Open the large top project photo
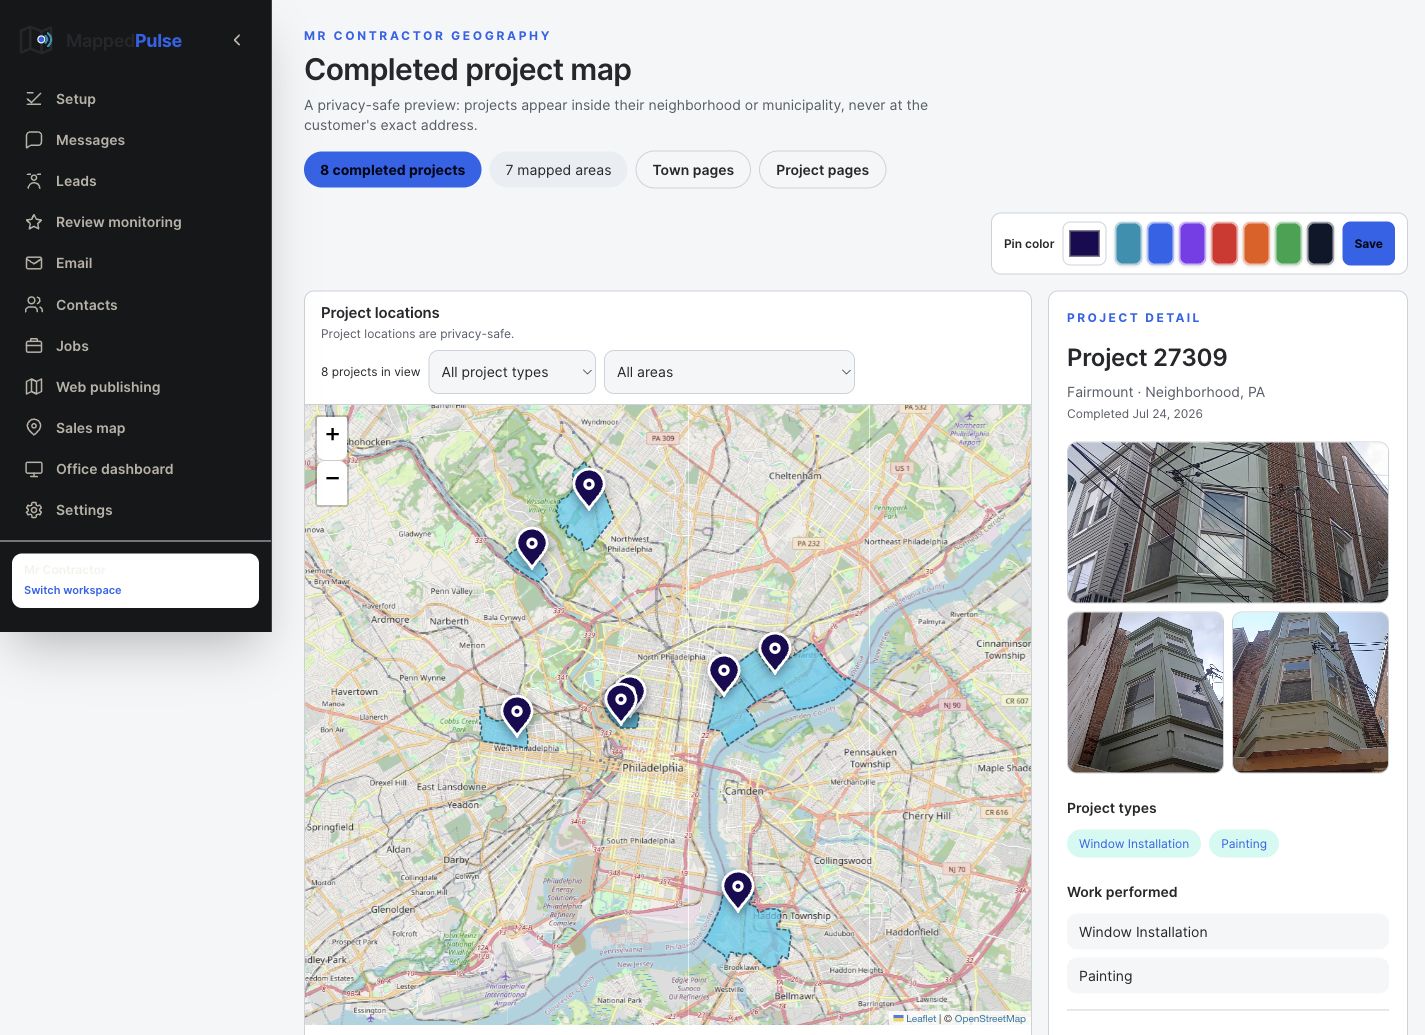 click(x=1228, y=522)
